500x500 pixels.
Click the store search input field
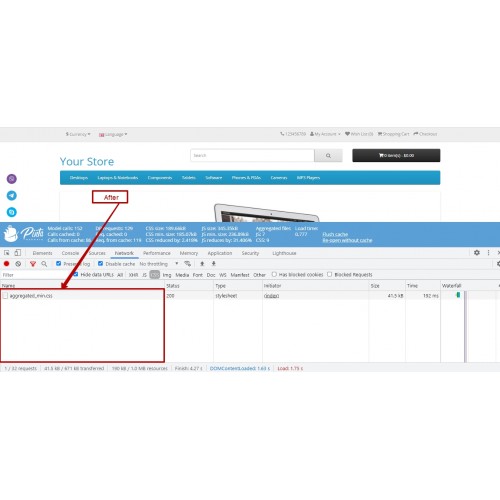pyautogui.click(x=252, y=155)
